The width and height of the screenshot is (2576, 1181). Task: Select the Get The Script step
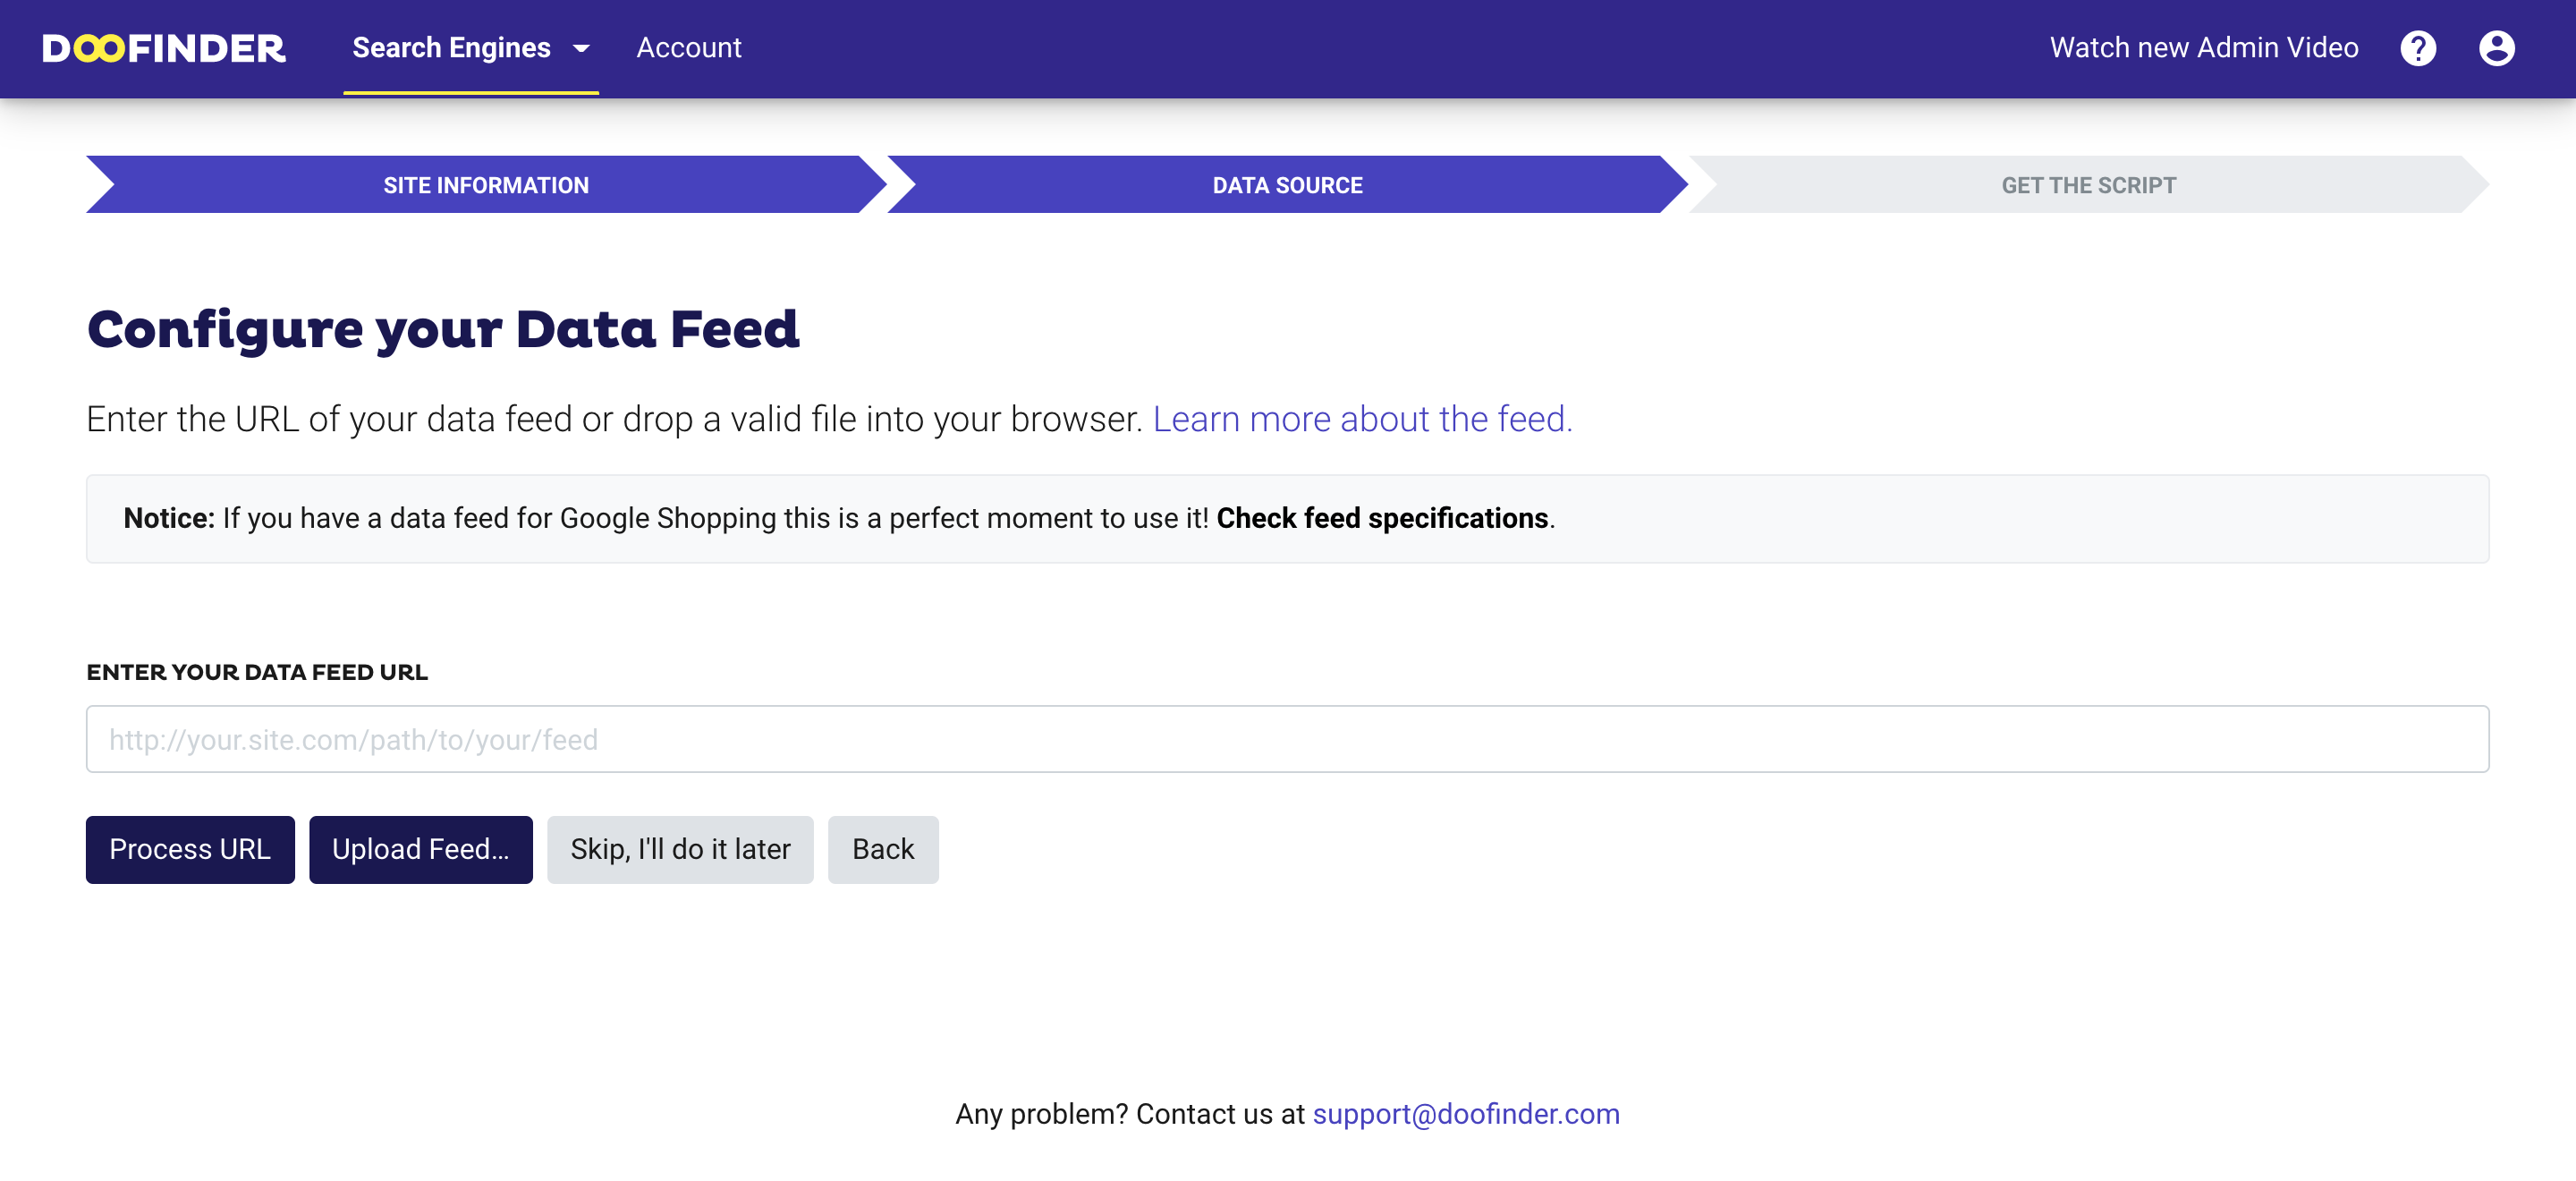click(2088, 185)
